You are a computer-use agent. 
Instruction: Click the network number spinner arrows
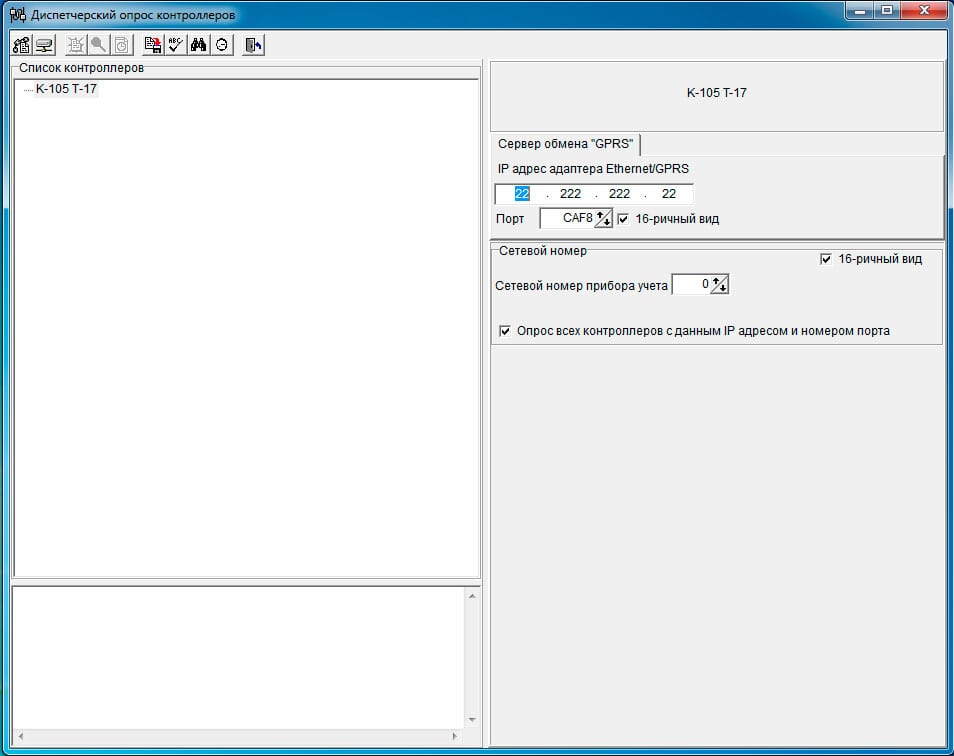click(x=720, y=285)
